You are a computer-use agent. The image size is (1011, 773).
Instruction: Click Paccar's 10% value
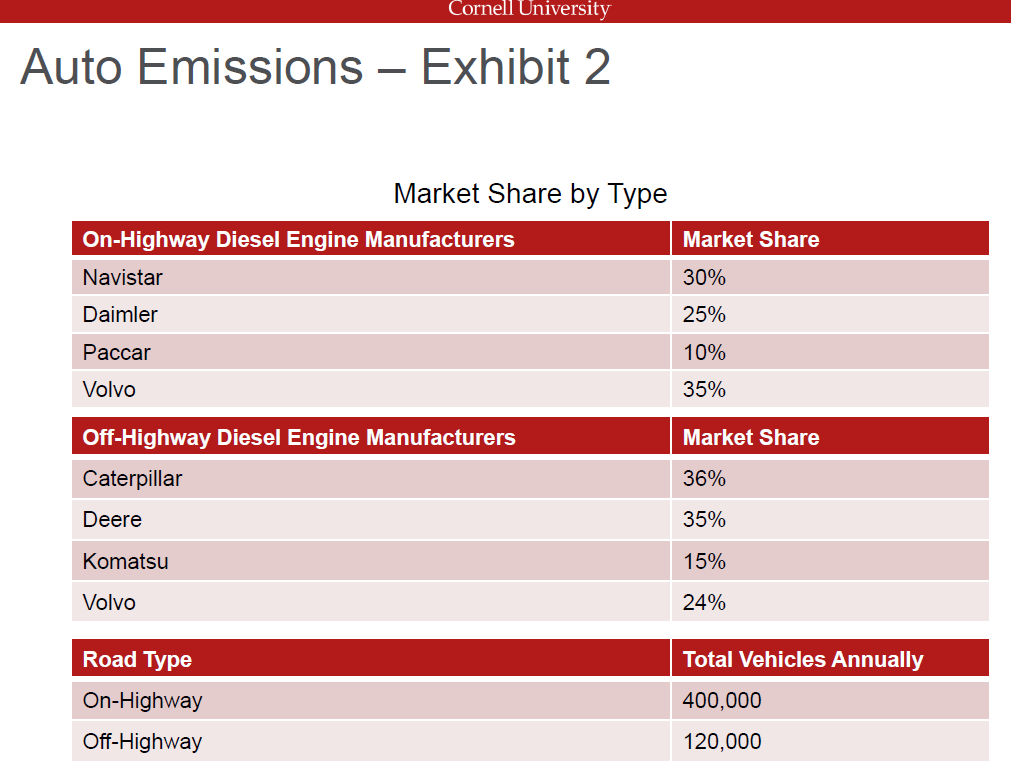[x=704, y=352]
